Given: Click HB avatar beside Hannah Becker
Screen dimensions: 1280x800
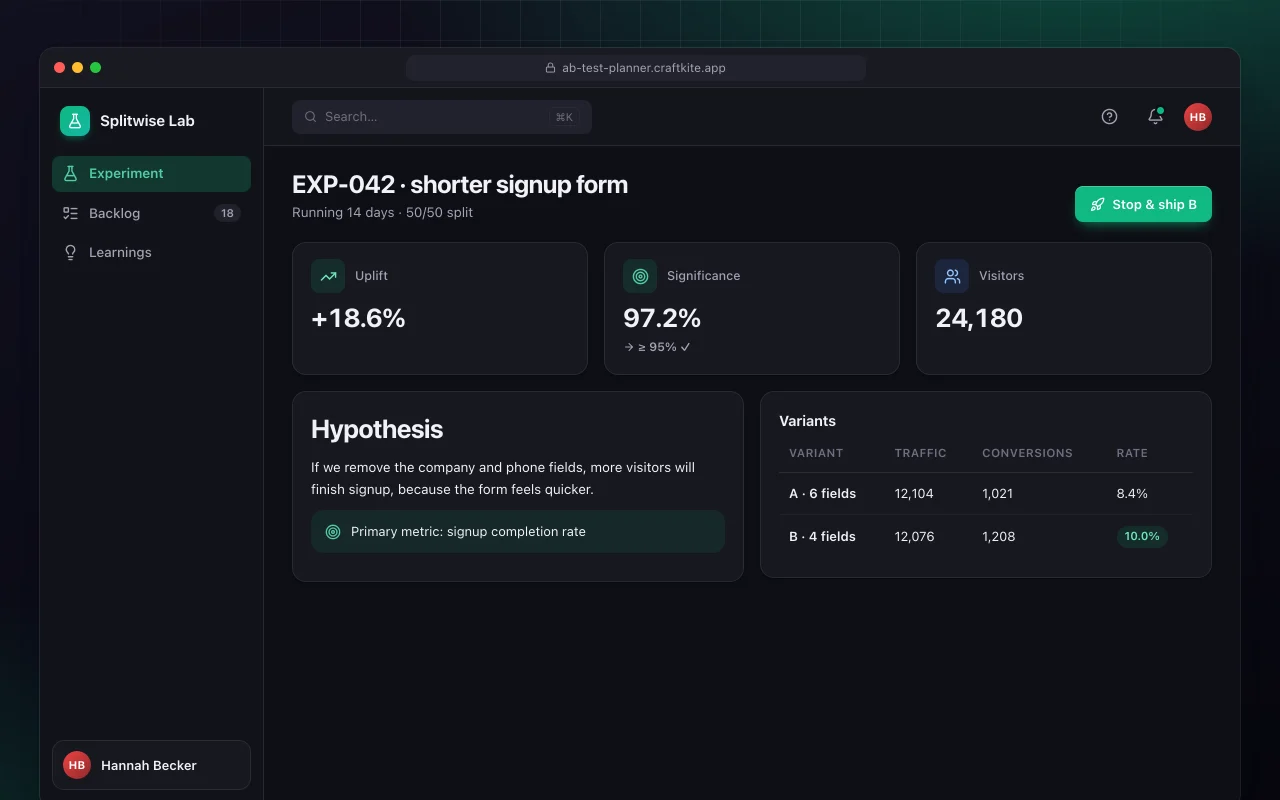Looking at the screenshot, I should [x=77, y=765].
